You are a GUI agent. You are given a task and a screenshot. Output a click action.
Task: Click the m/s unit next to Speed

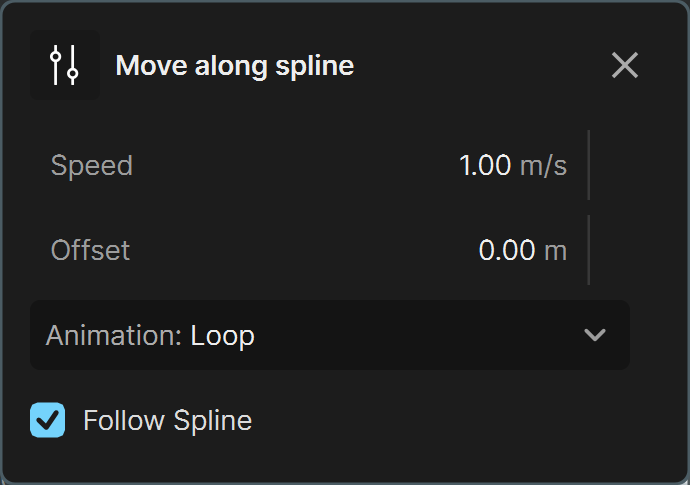tap(543, 166)
